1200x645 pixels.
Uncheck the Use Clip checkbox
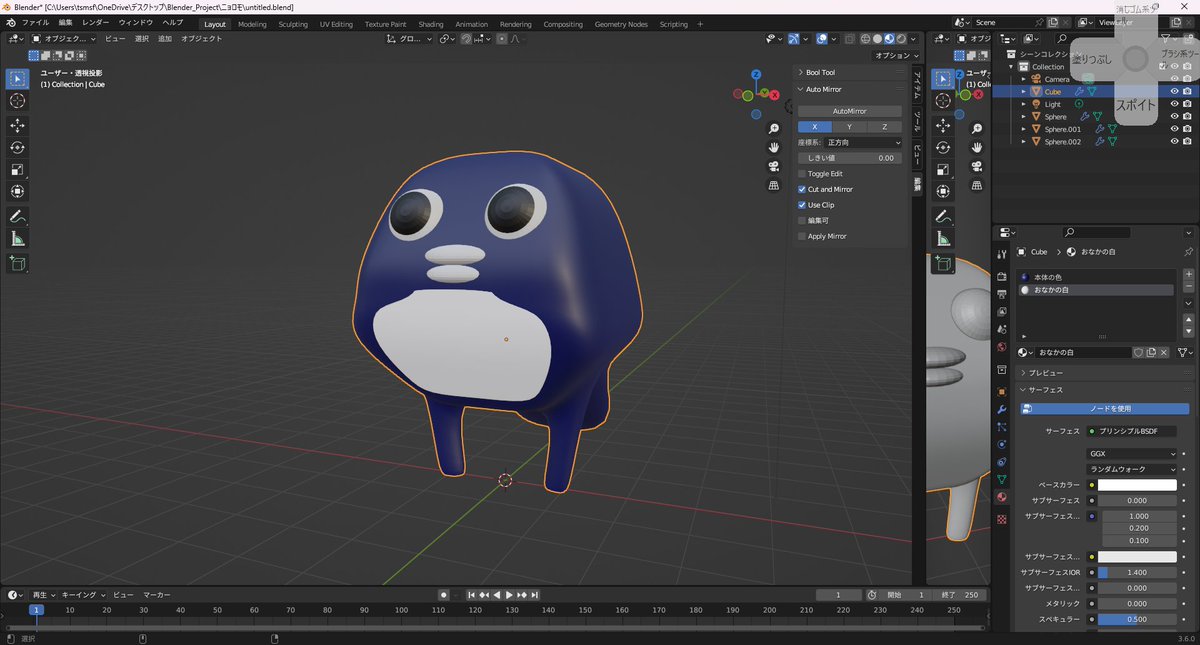(802, 205)
